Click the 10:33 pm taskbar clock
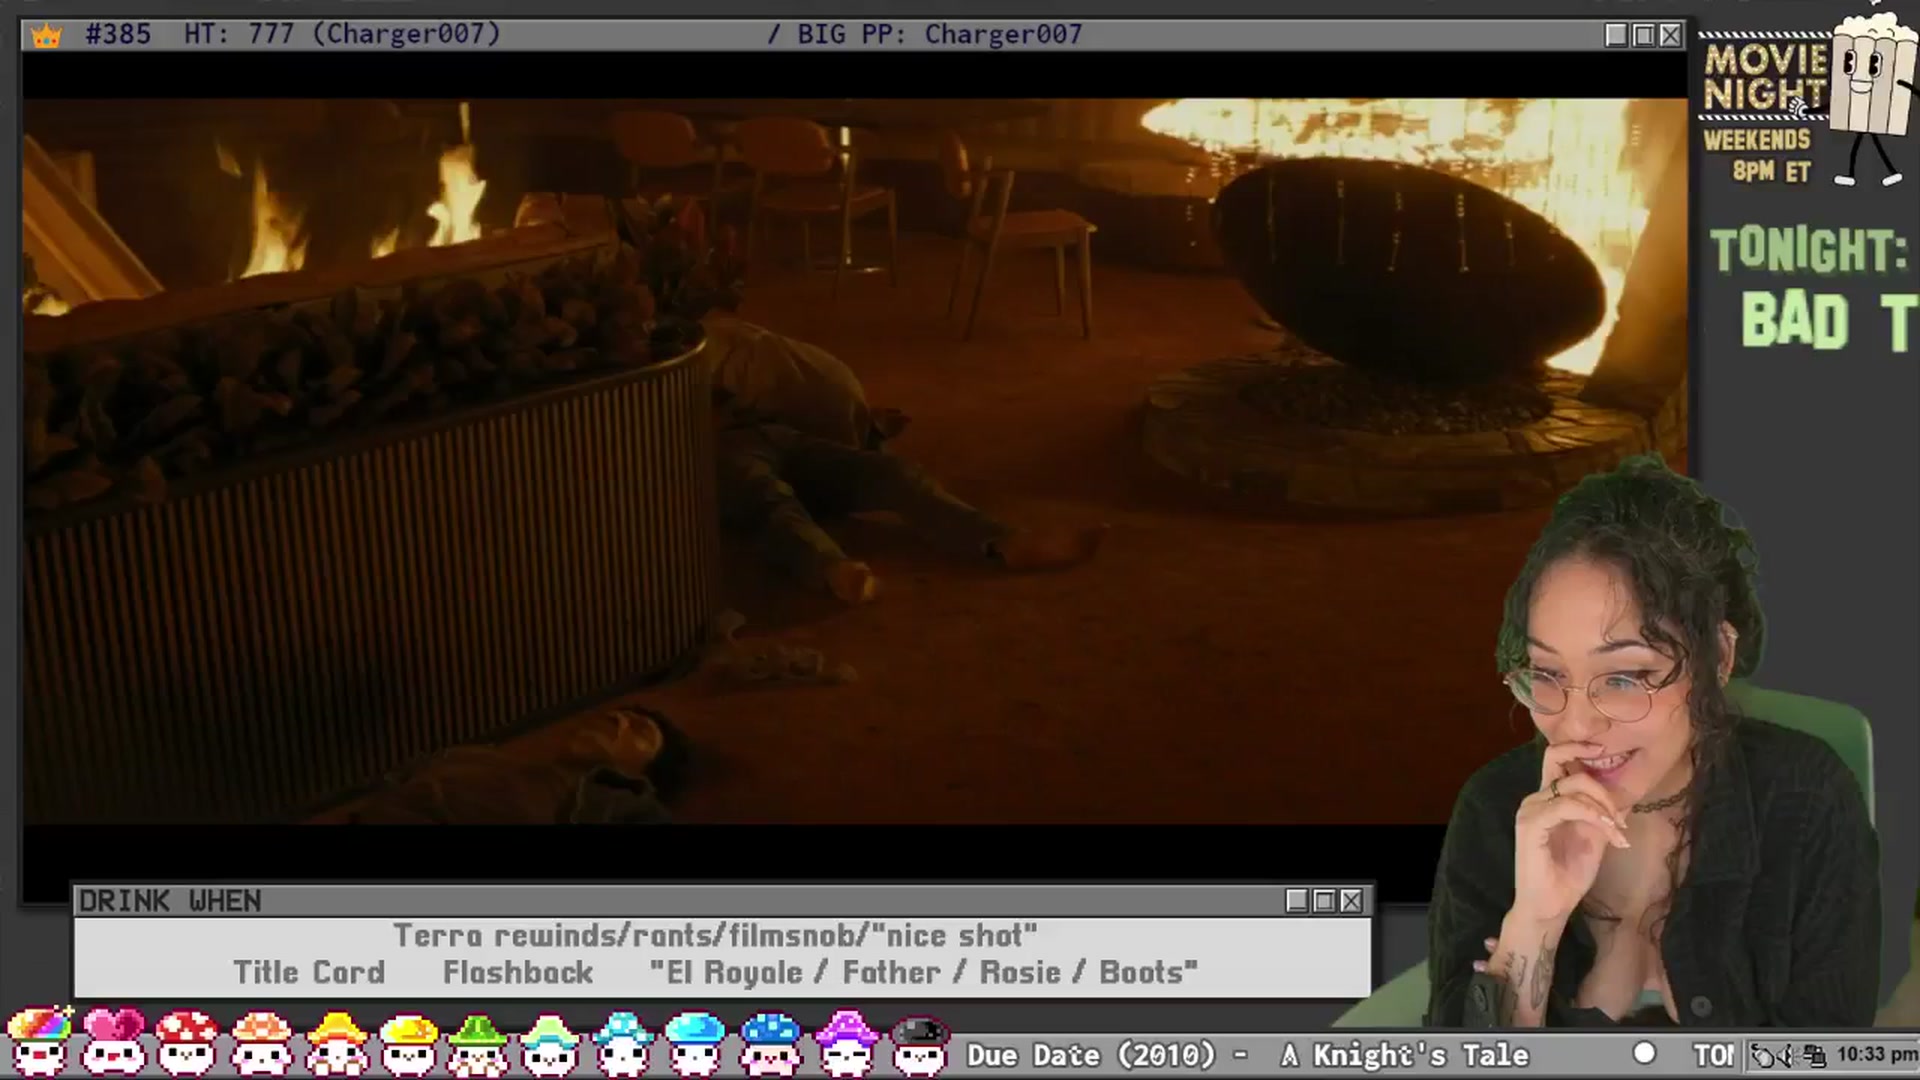Image resolution: width=1920 pixels, height=1080 pixels. click(1876, 1055)
